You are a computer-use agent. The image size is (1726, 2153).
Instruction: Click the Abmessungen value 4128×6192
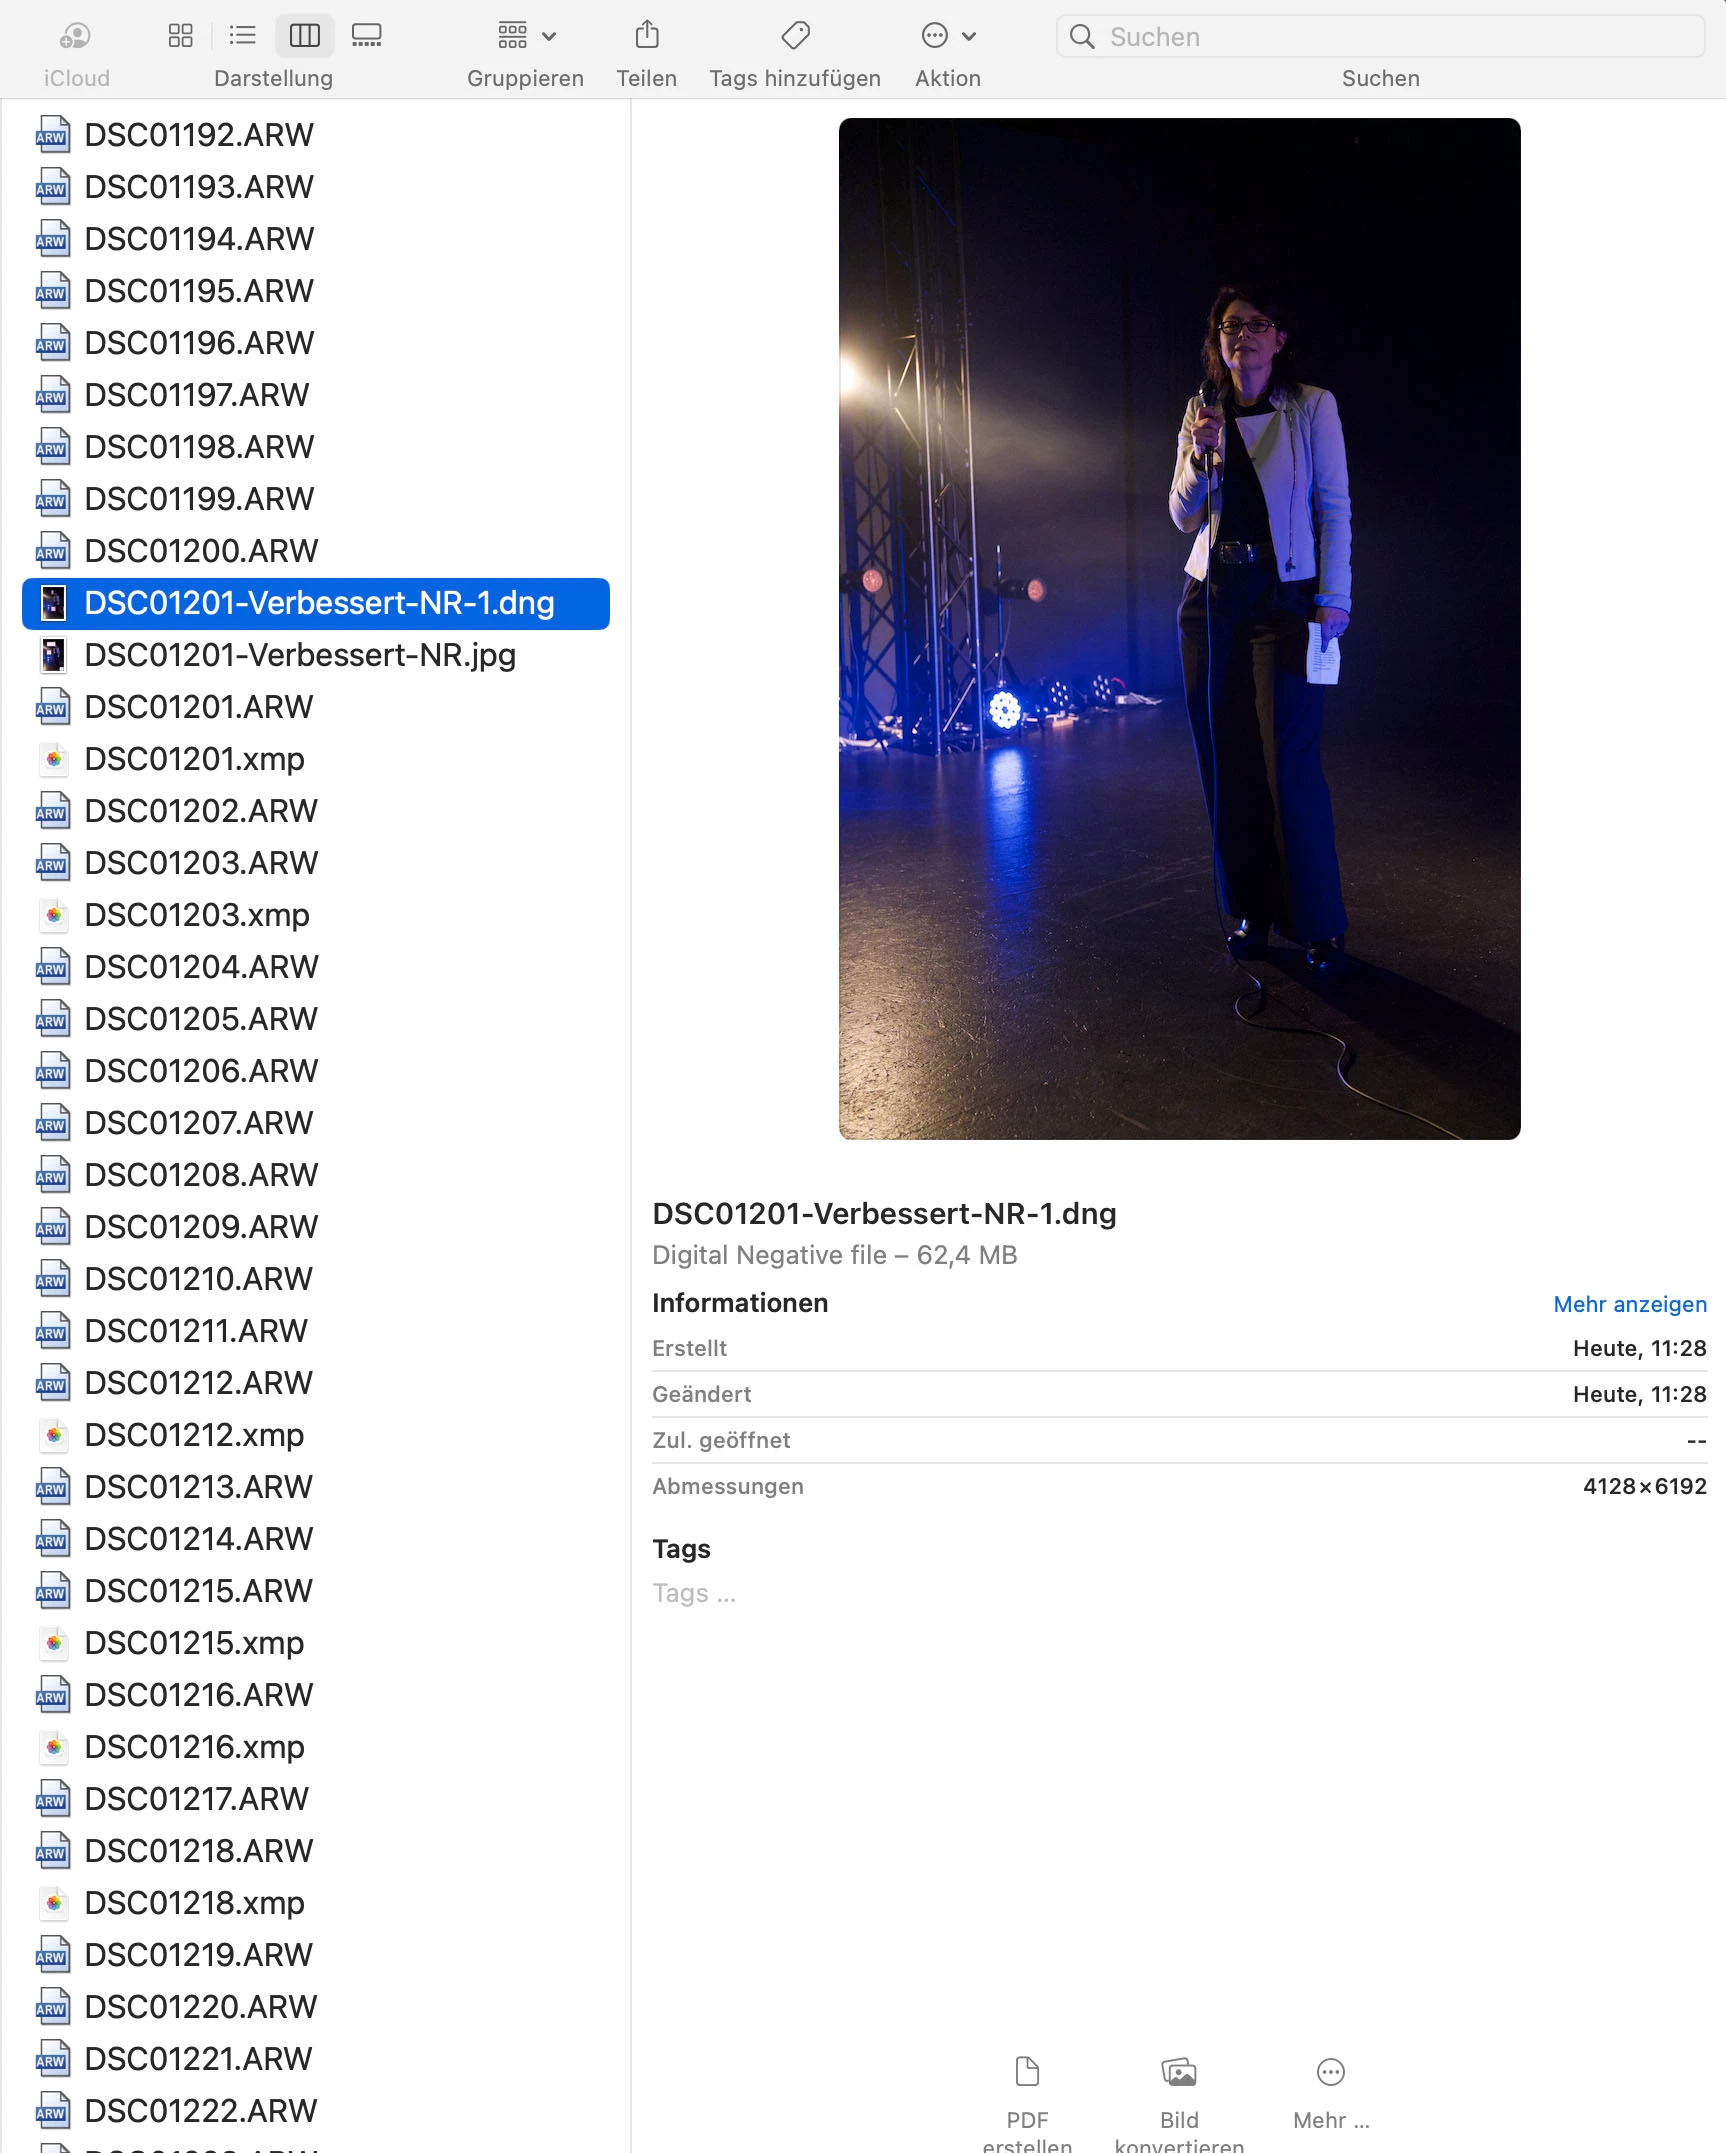(1644, 1487)
